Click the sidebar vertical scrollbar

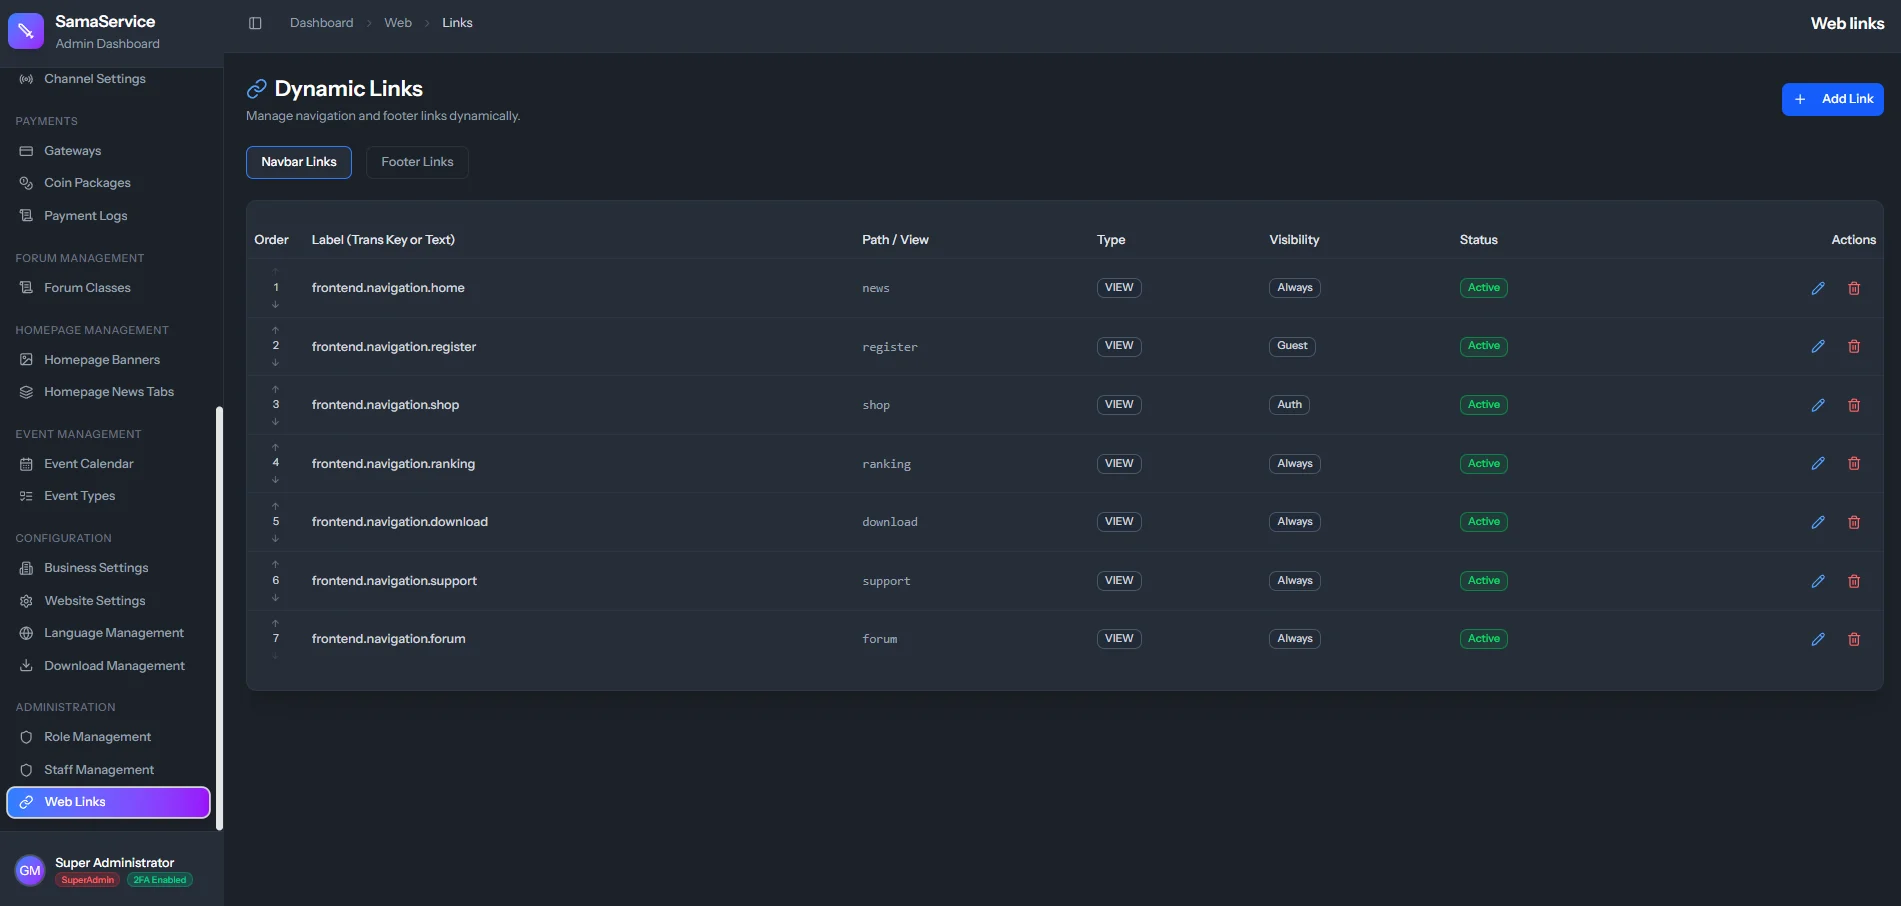[x=219, y=618]
